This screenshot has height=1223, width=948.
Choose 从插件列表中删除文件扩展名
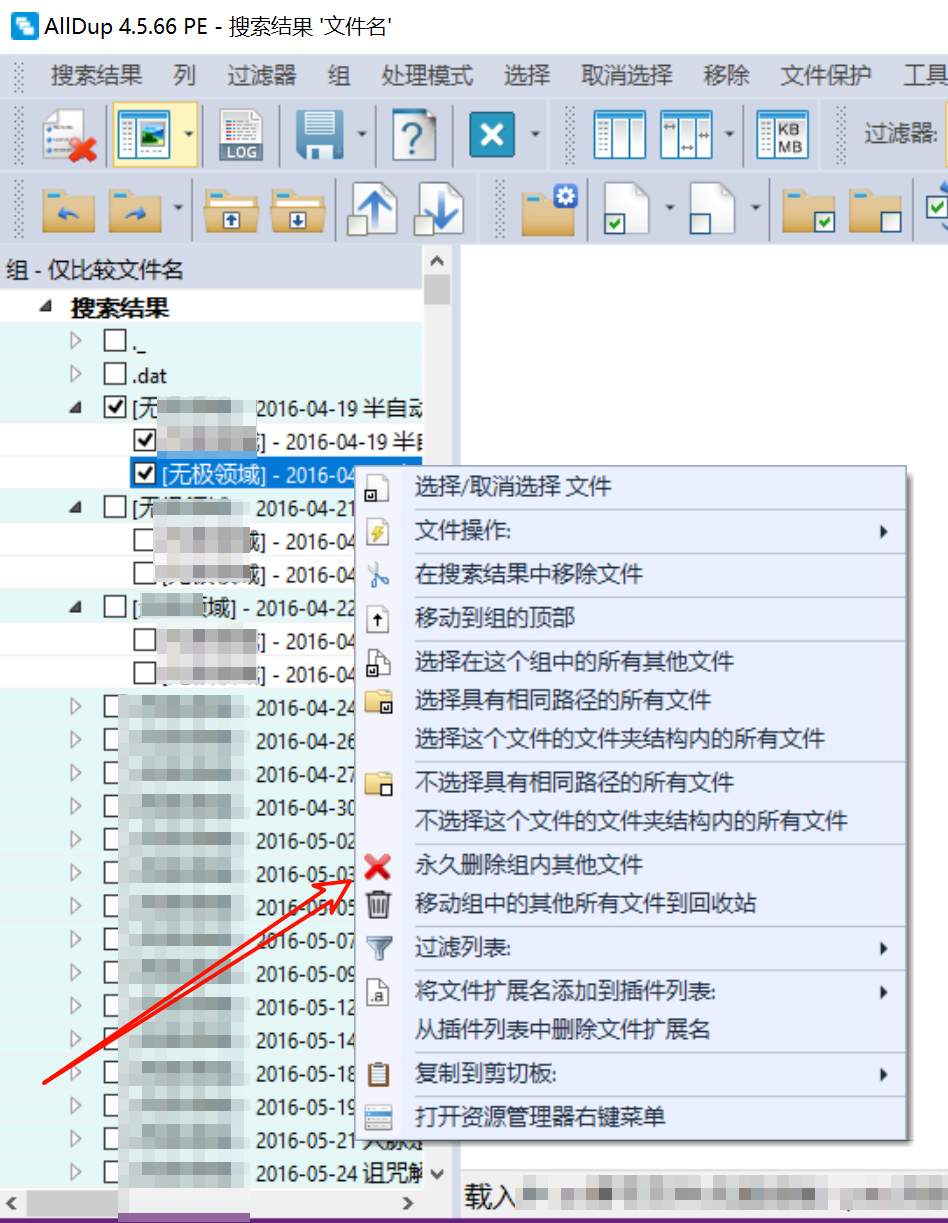coord(632,1030)
